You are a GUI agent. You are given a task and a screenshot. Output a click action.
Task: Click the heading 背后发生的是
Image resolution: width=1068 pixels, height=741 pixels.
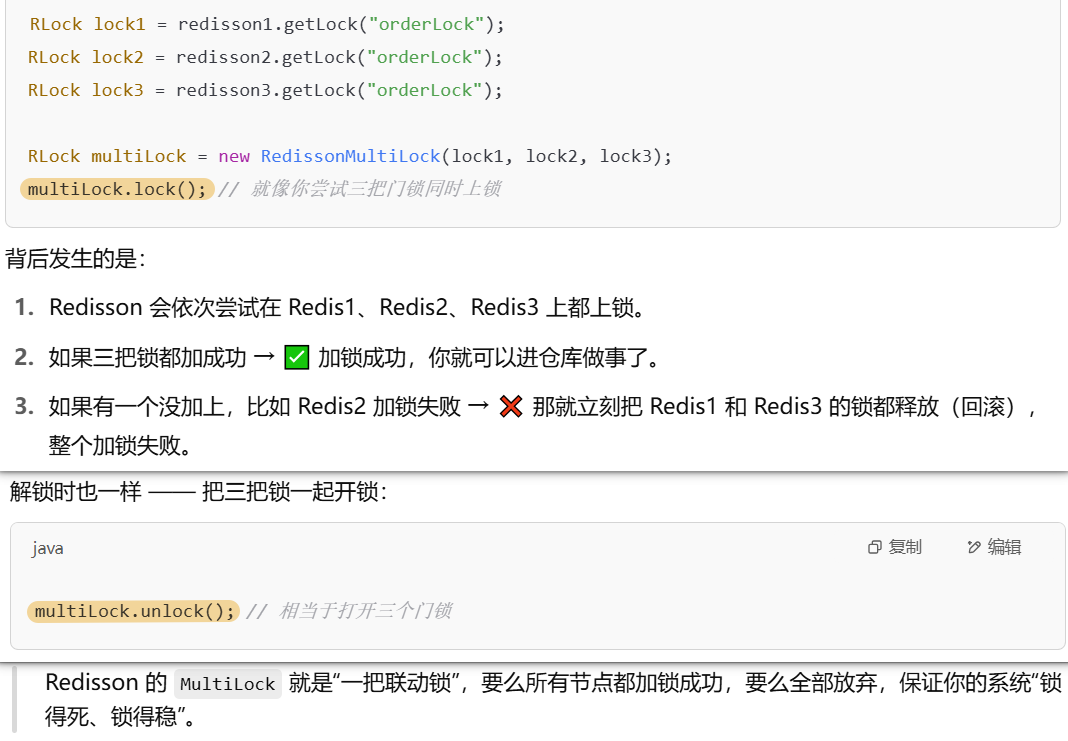pyautogui.click(x=76, y=259)
